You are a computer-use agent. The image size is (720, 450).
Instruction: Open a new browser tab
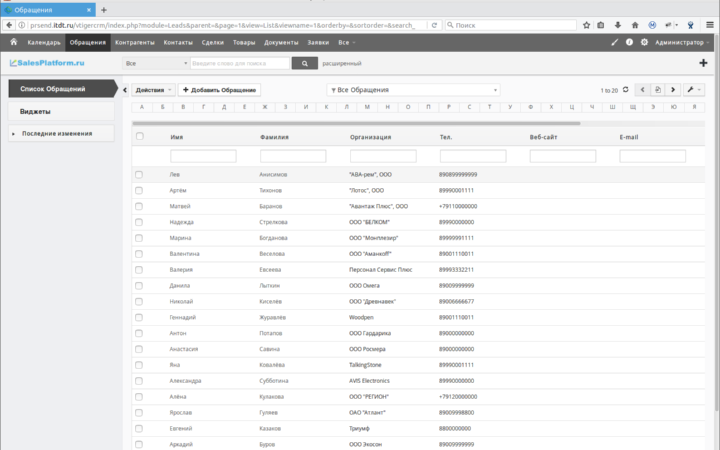(x=104, y=10)
